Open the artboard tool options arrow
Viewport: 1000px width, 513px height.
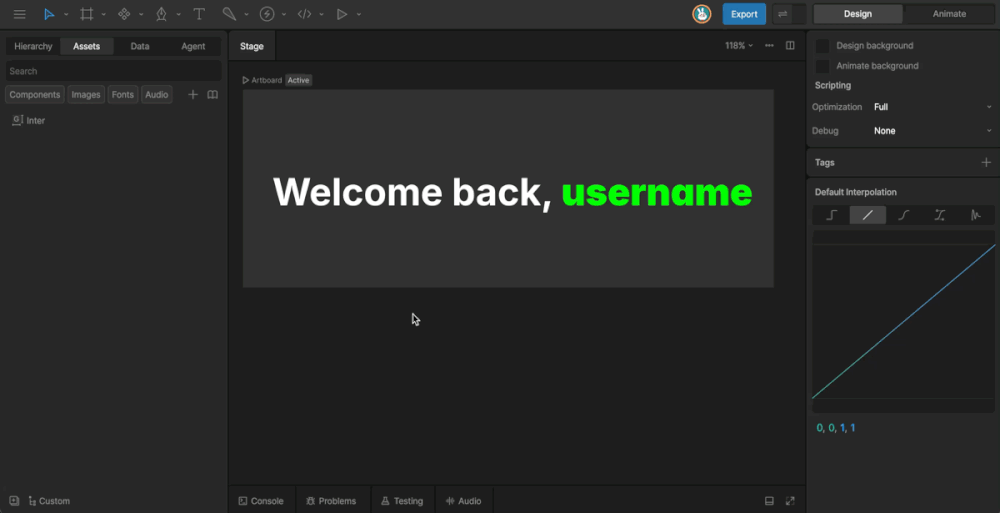click(x=103, y=15)
